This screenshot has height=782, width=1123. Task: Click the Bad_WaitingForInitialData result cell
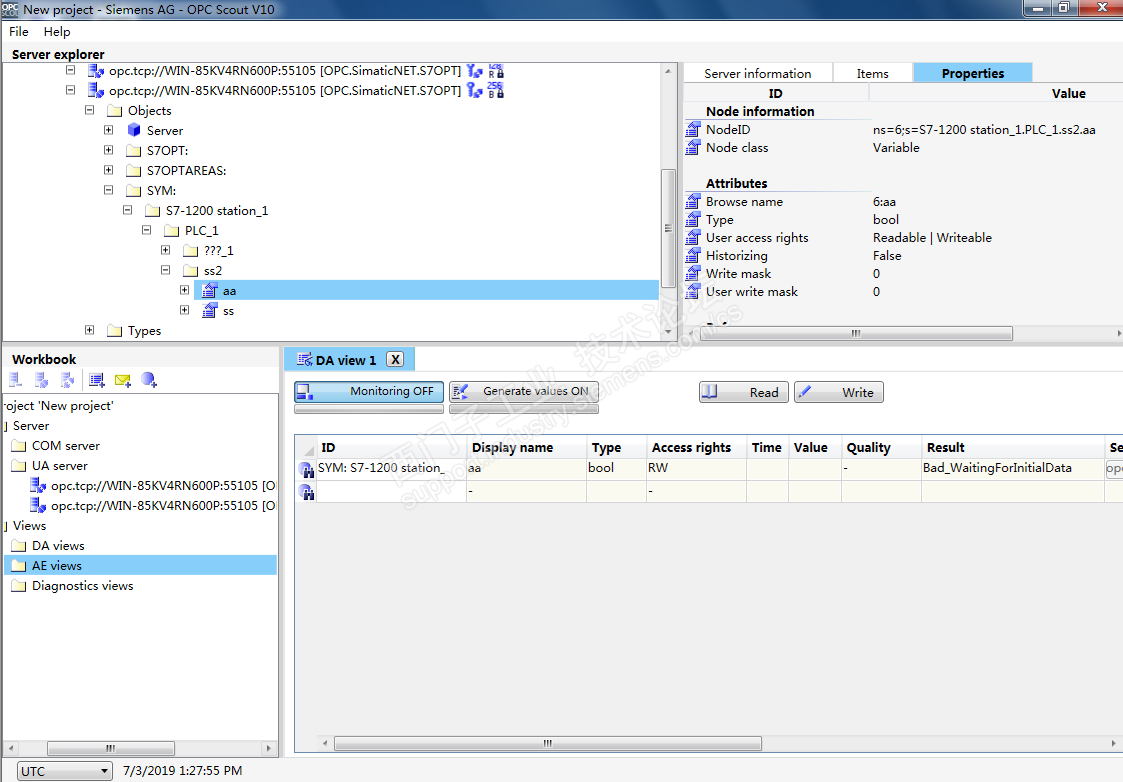click(x=1013, y=468)
